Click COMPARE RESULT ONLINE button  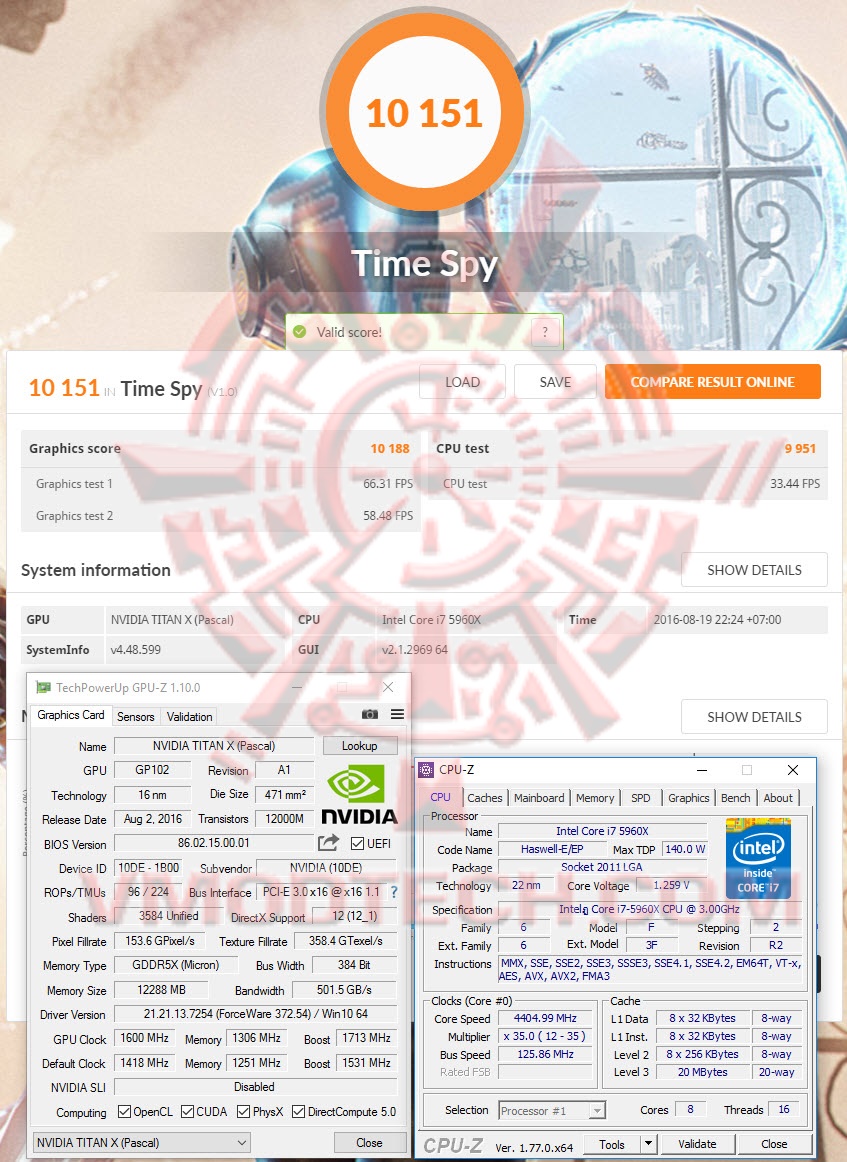[713, 382]
